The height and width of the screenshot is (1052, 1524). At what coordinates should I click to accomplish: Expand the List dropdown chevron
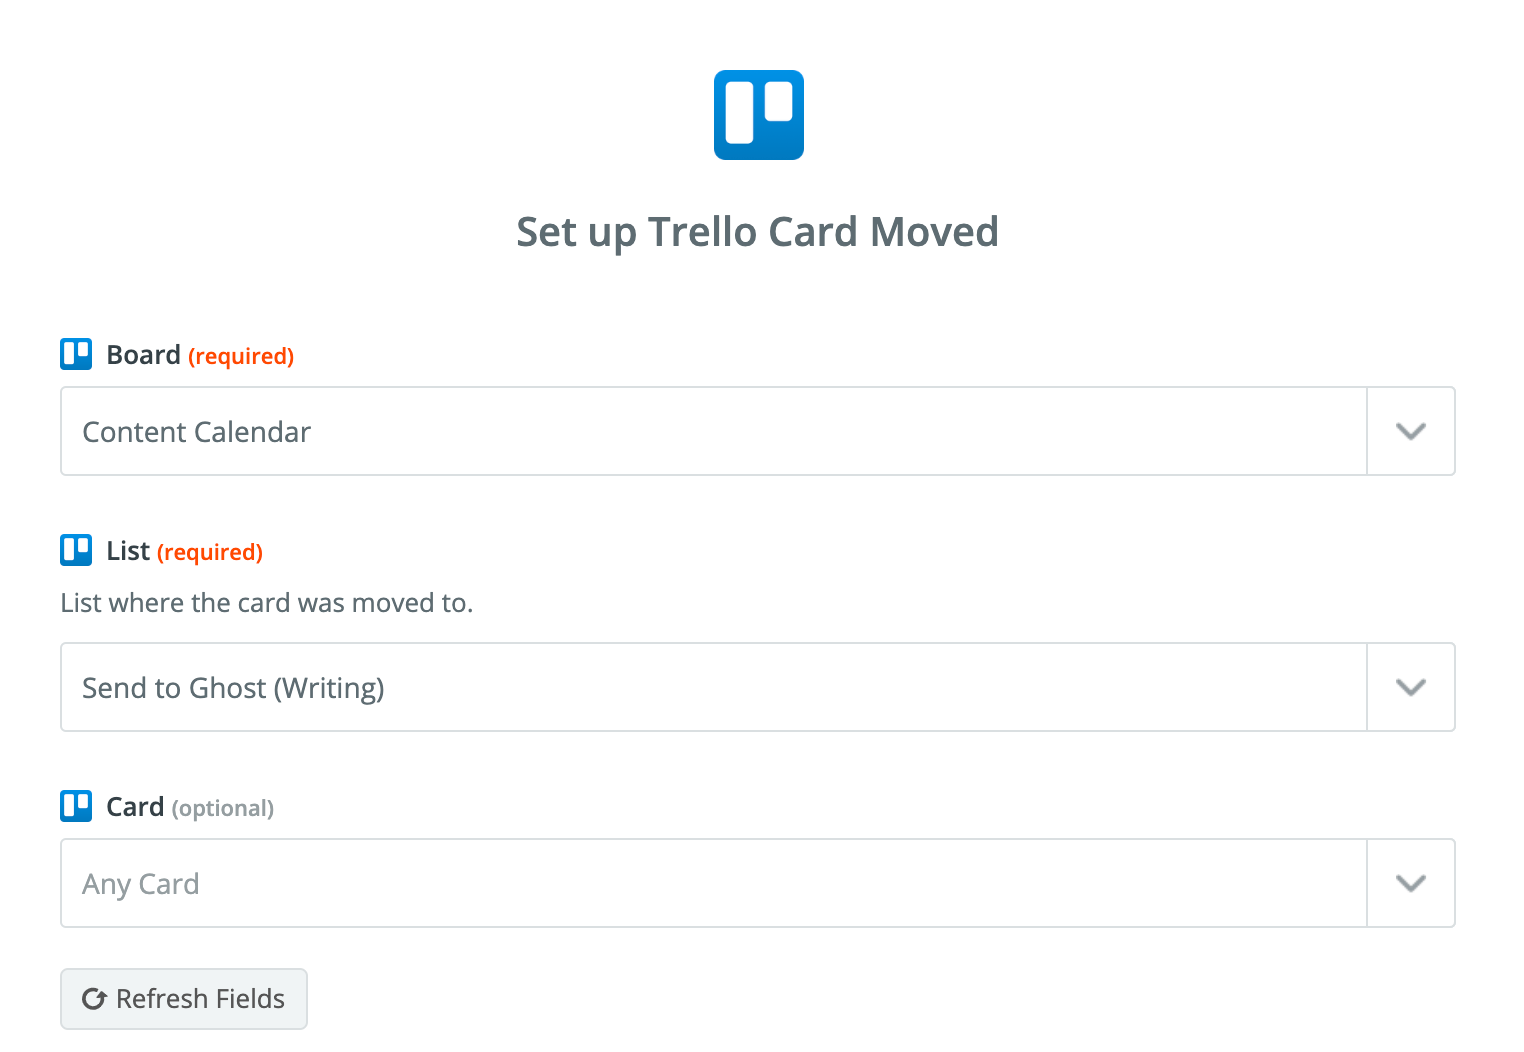[1410, 687]
